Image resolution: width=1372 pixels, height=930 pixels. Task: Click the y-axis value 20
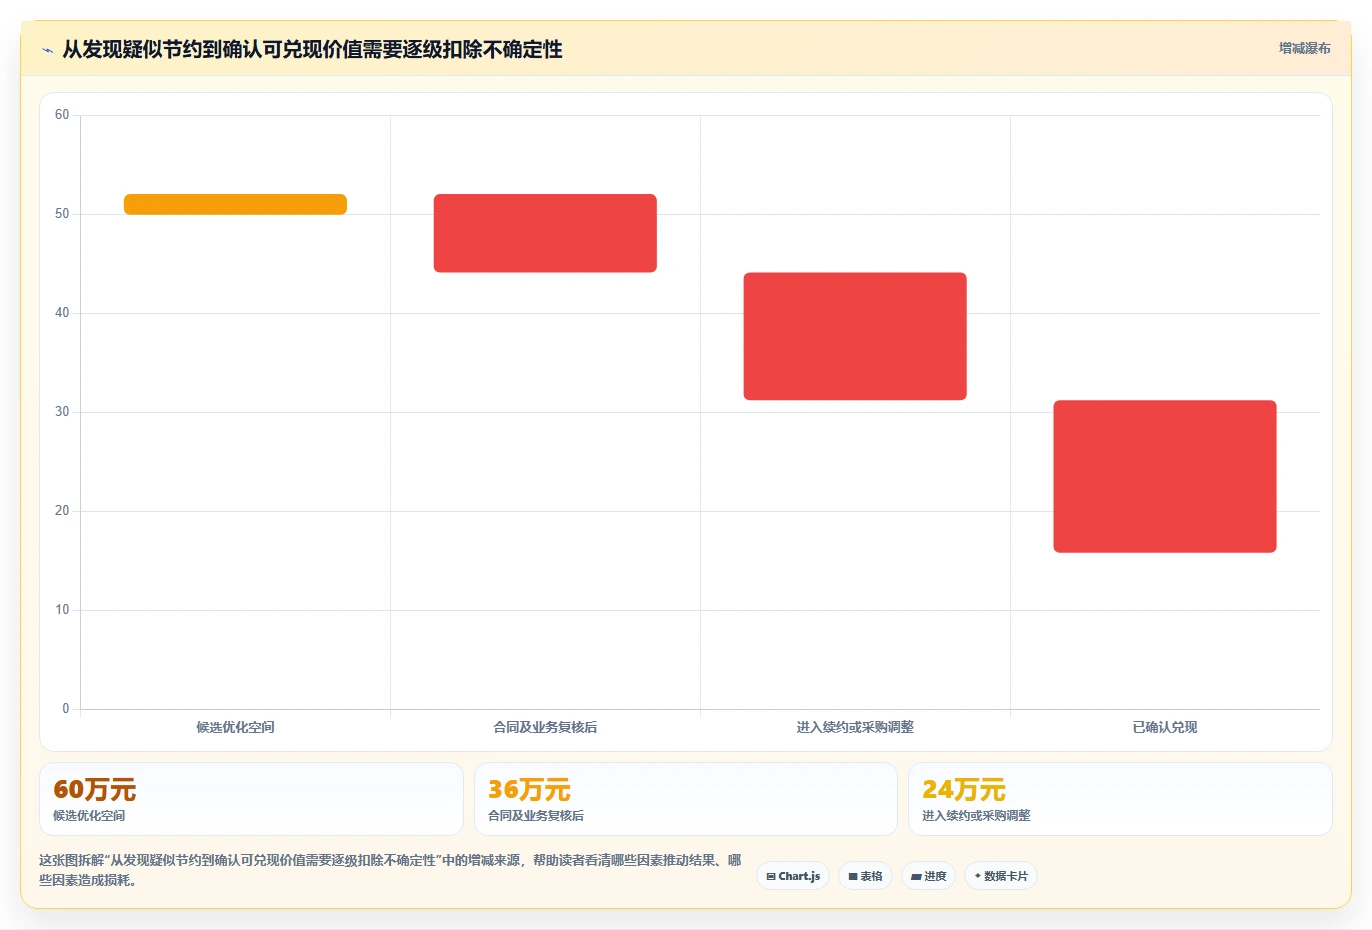pos(62,511)
